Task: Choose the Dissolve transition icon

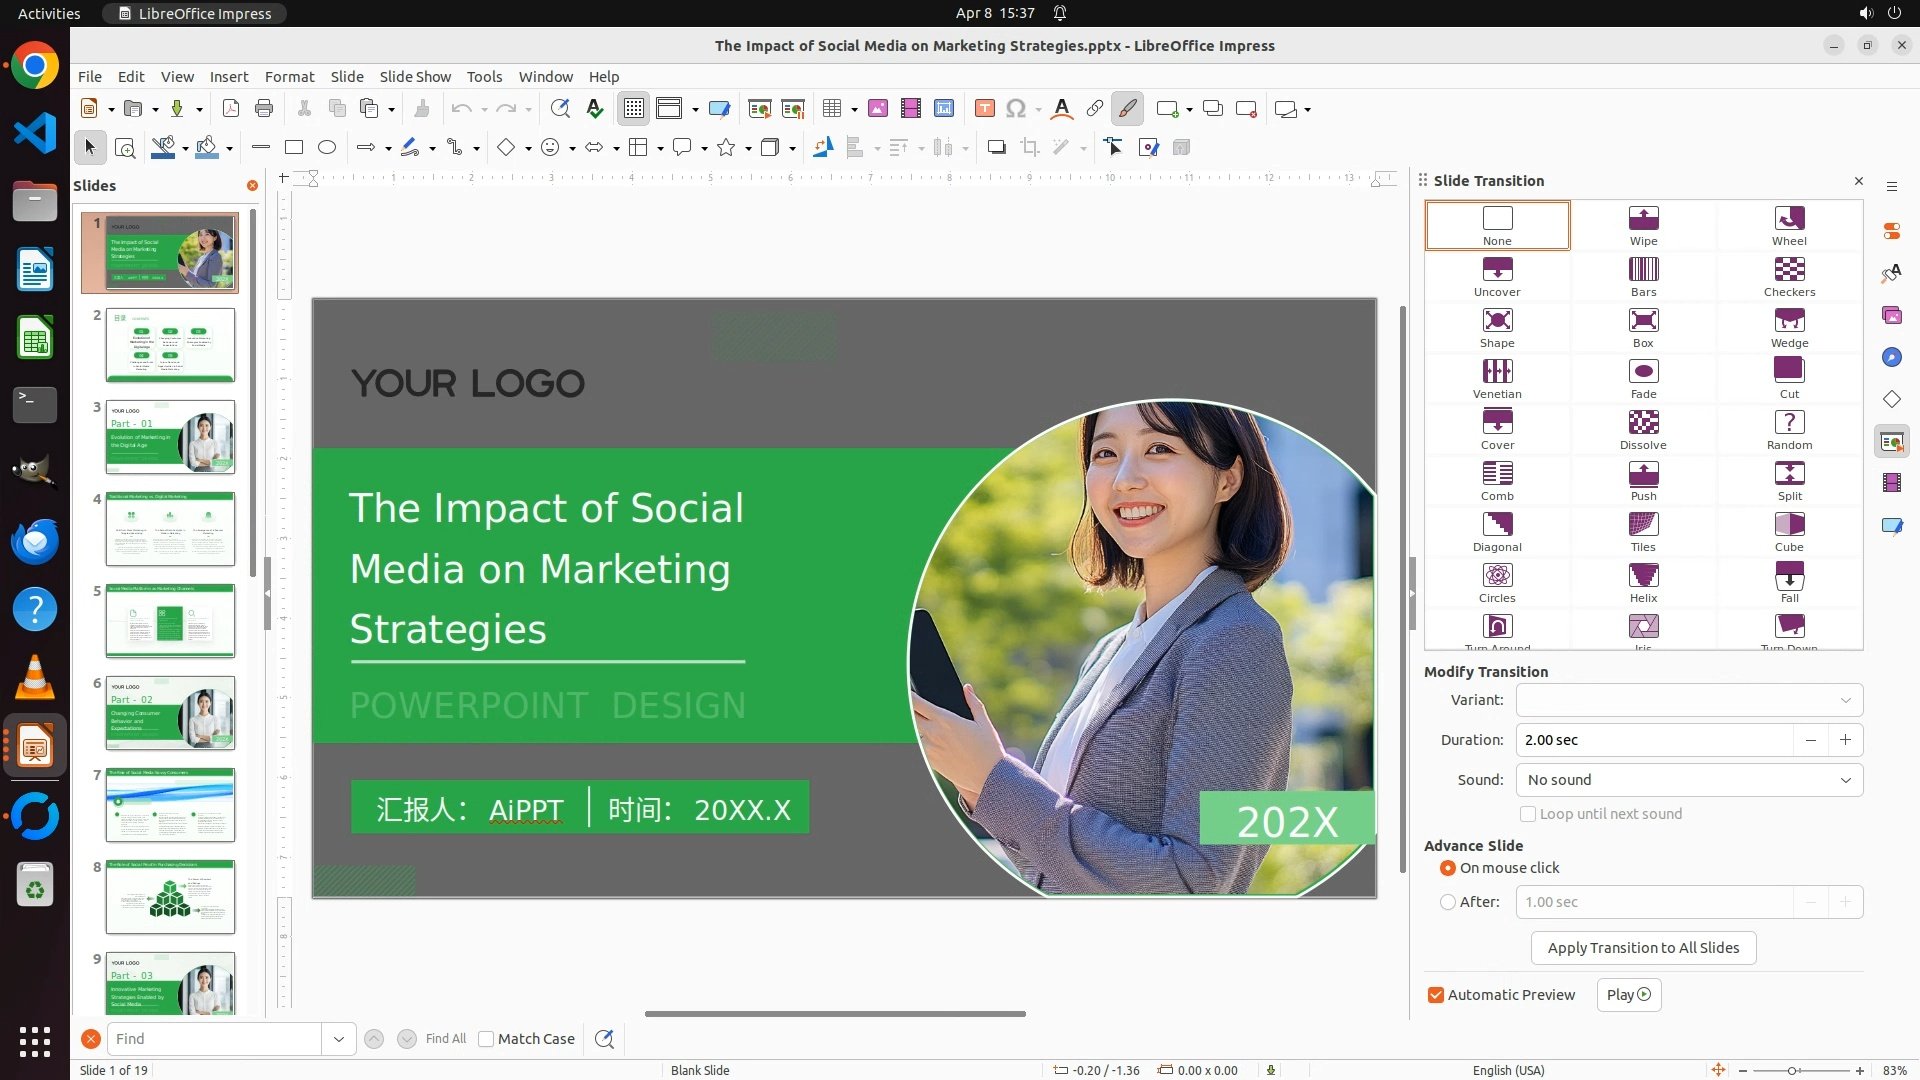Action: point(1643,428)
